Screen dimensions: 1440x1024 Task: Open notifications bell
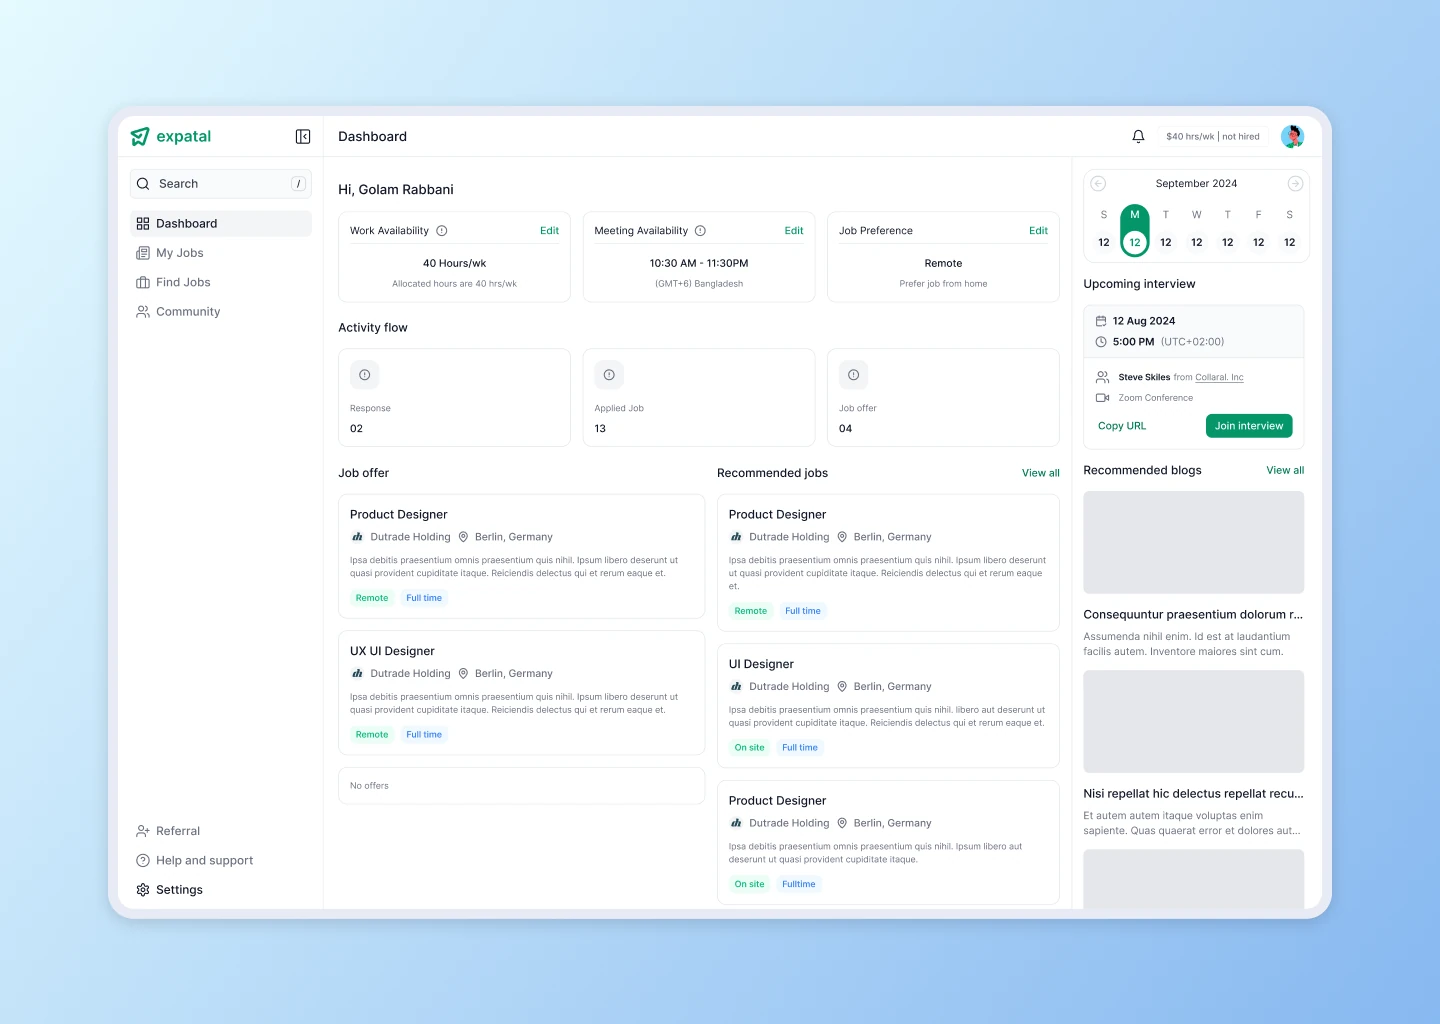click(1138, 136)
